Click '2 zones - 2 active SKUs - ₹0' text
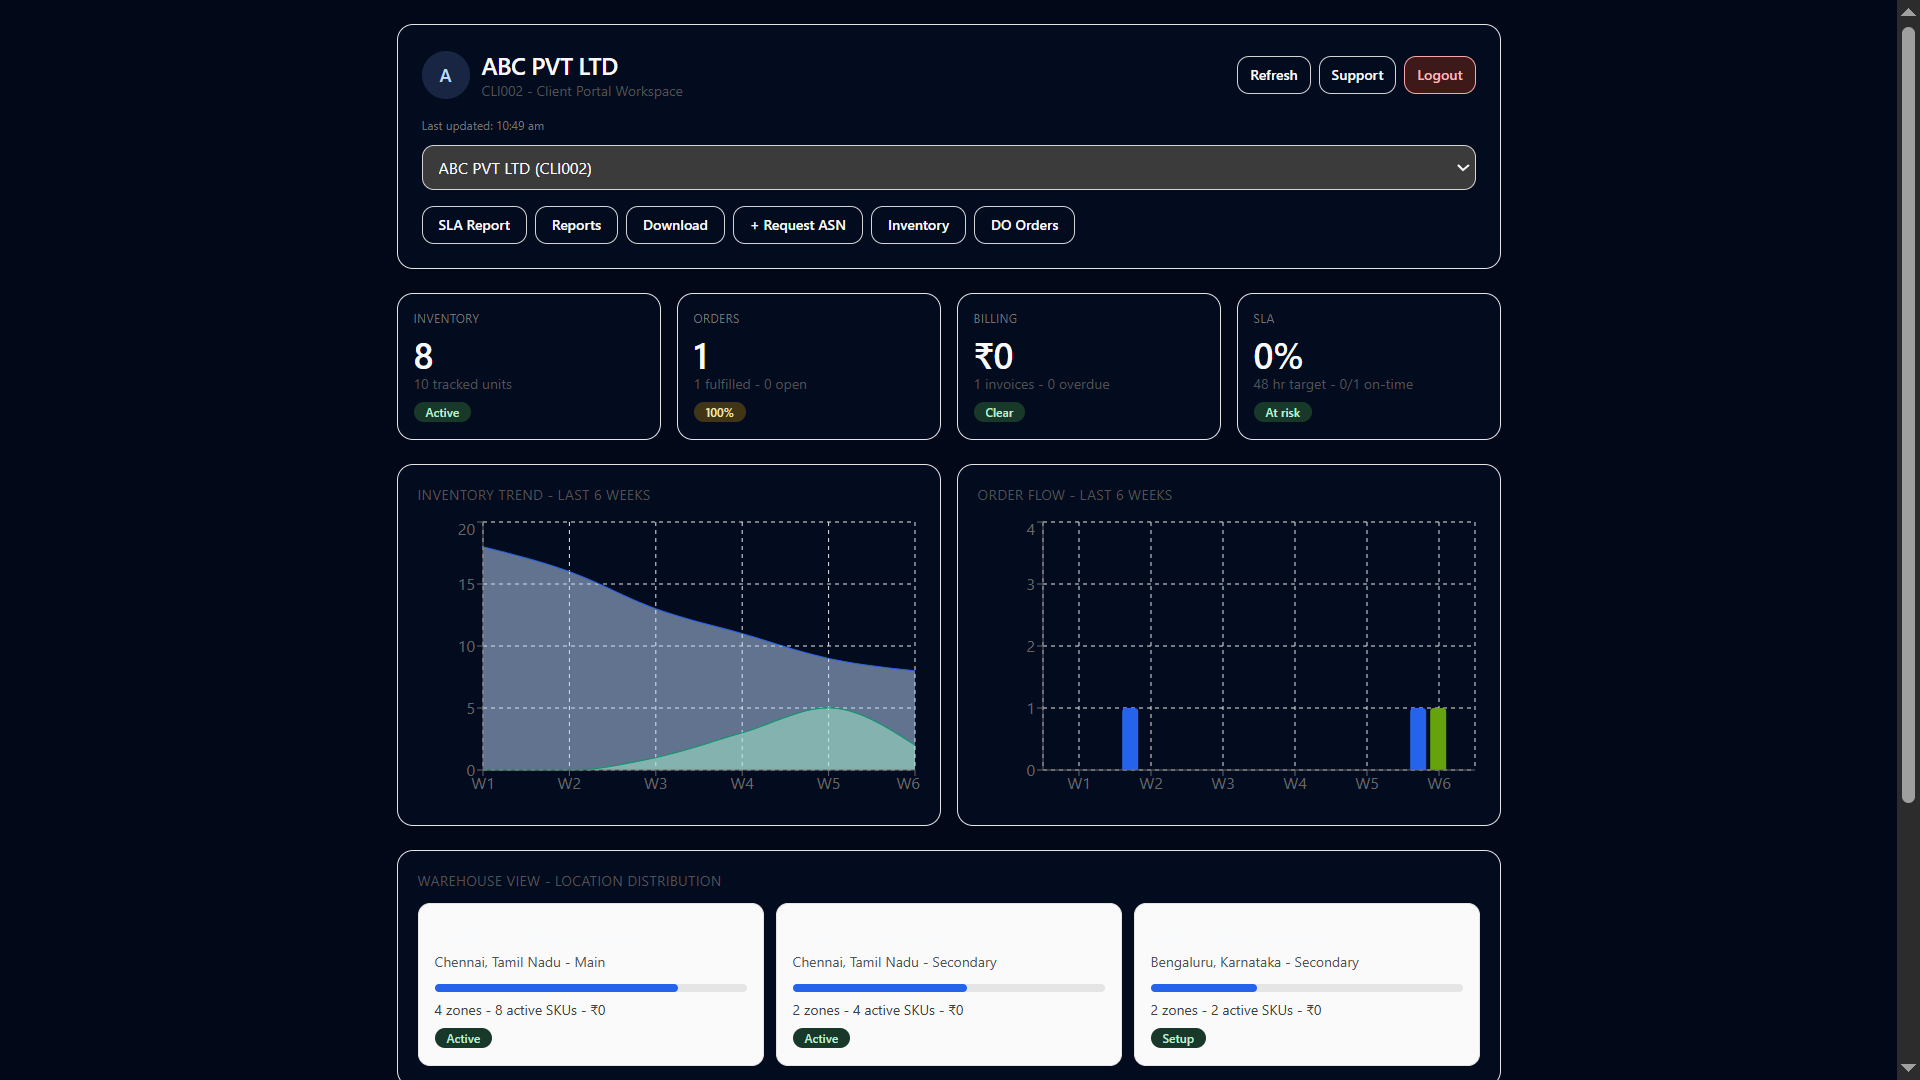 click(1236, 1010)
